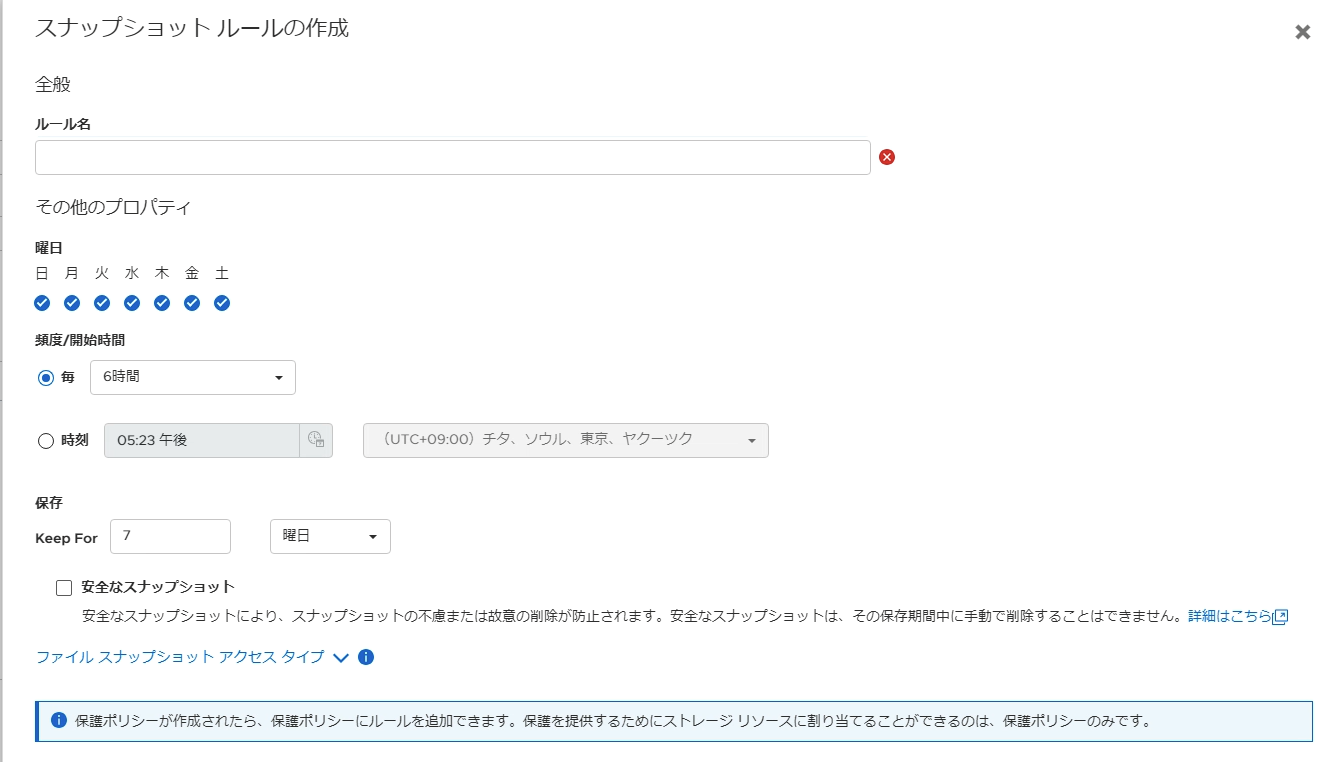Click the clock icon beside the time field

316,440
